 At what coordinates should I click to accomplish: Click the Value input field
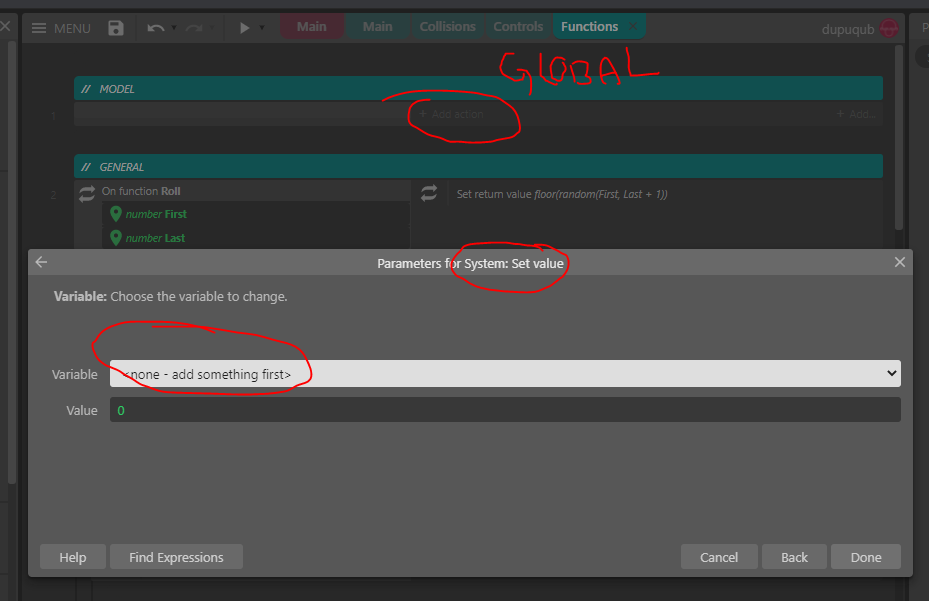(x=505, y=410)
